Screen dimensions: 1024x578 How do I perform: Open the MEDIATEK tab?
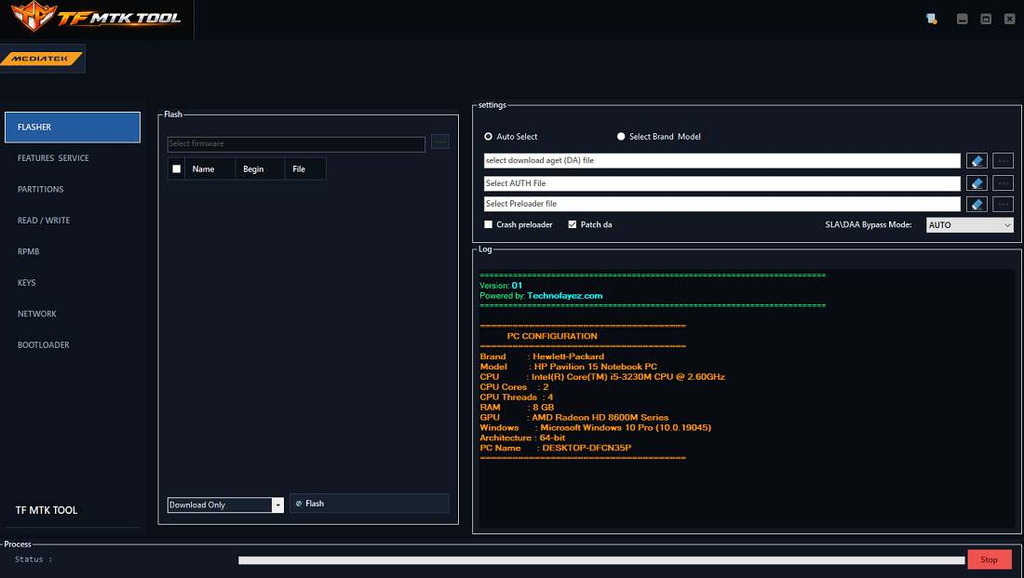42,59
